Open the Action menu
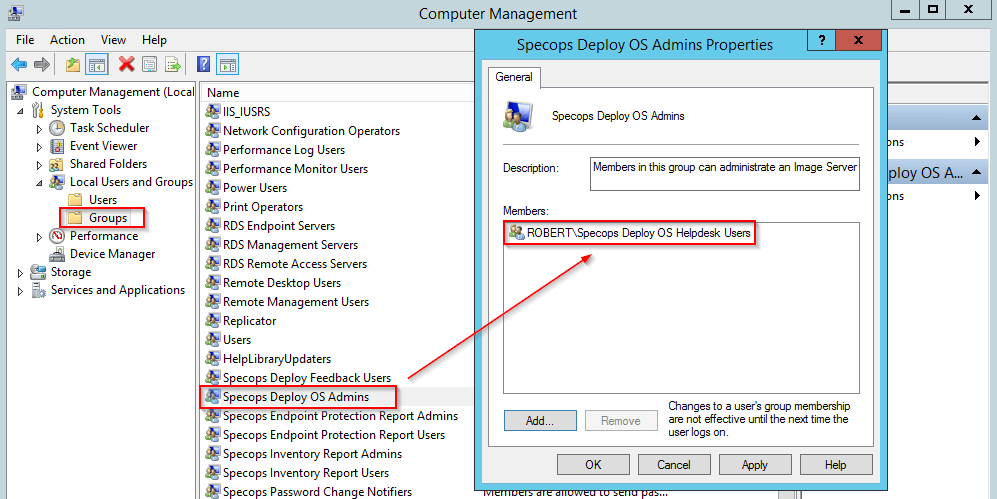 (67, 39)
